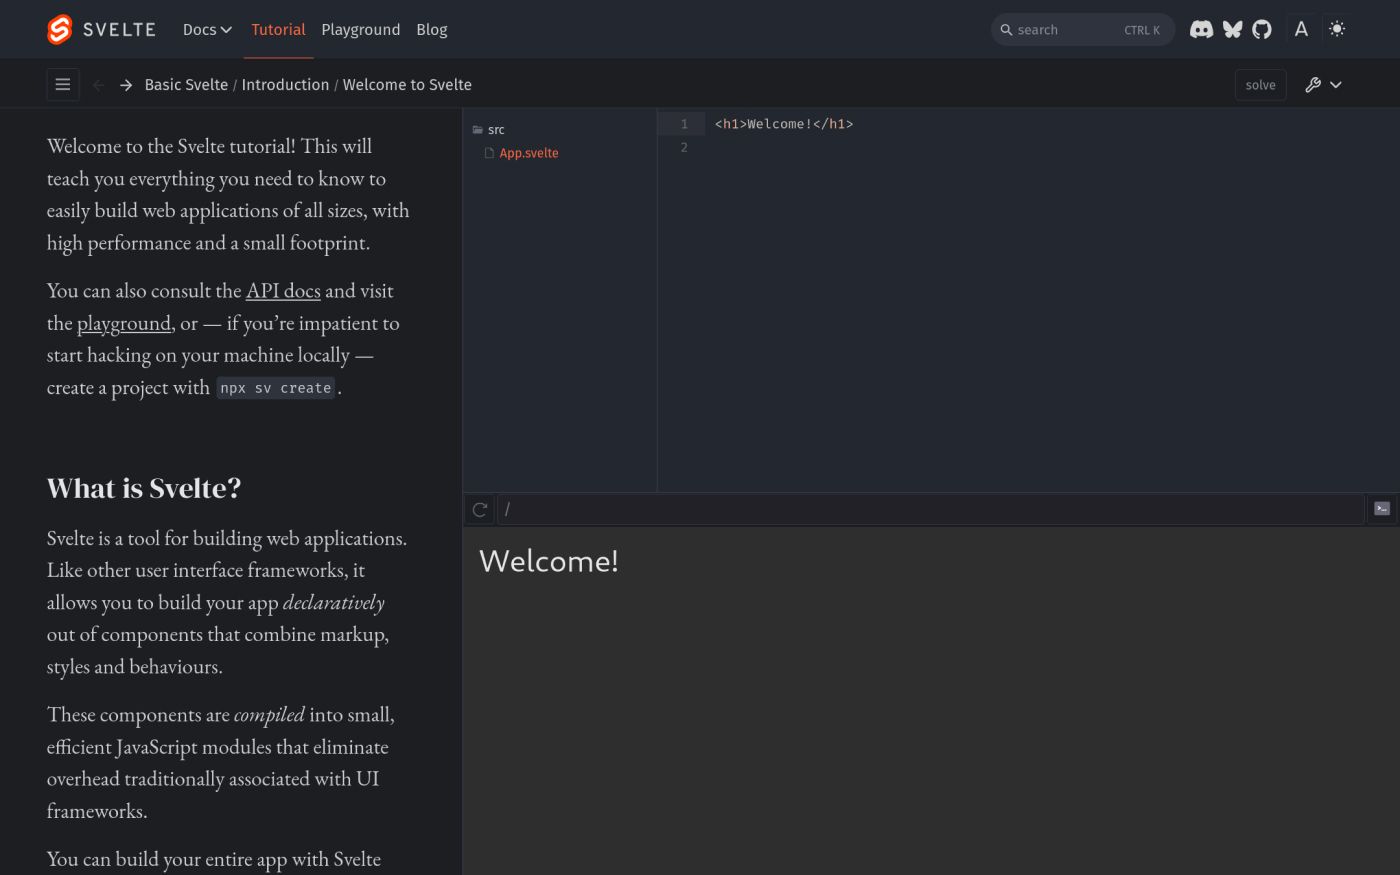Click Welcome to Svelte breadcrumb

pos(407,85)
